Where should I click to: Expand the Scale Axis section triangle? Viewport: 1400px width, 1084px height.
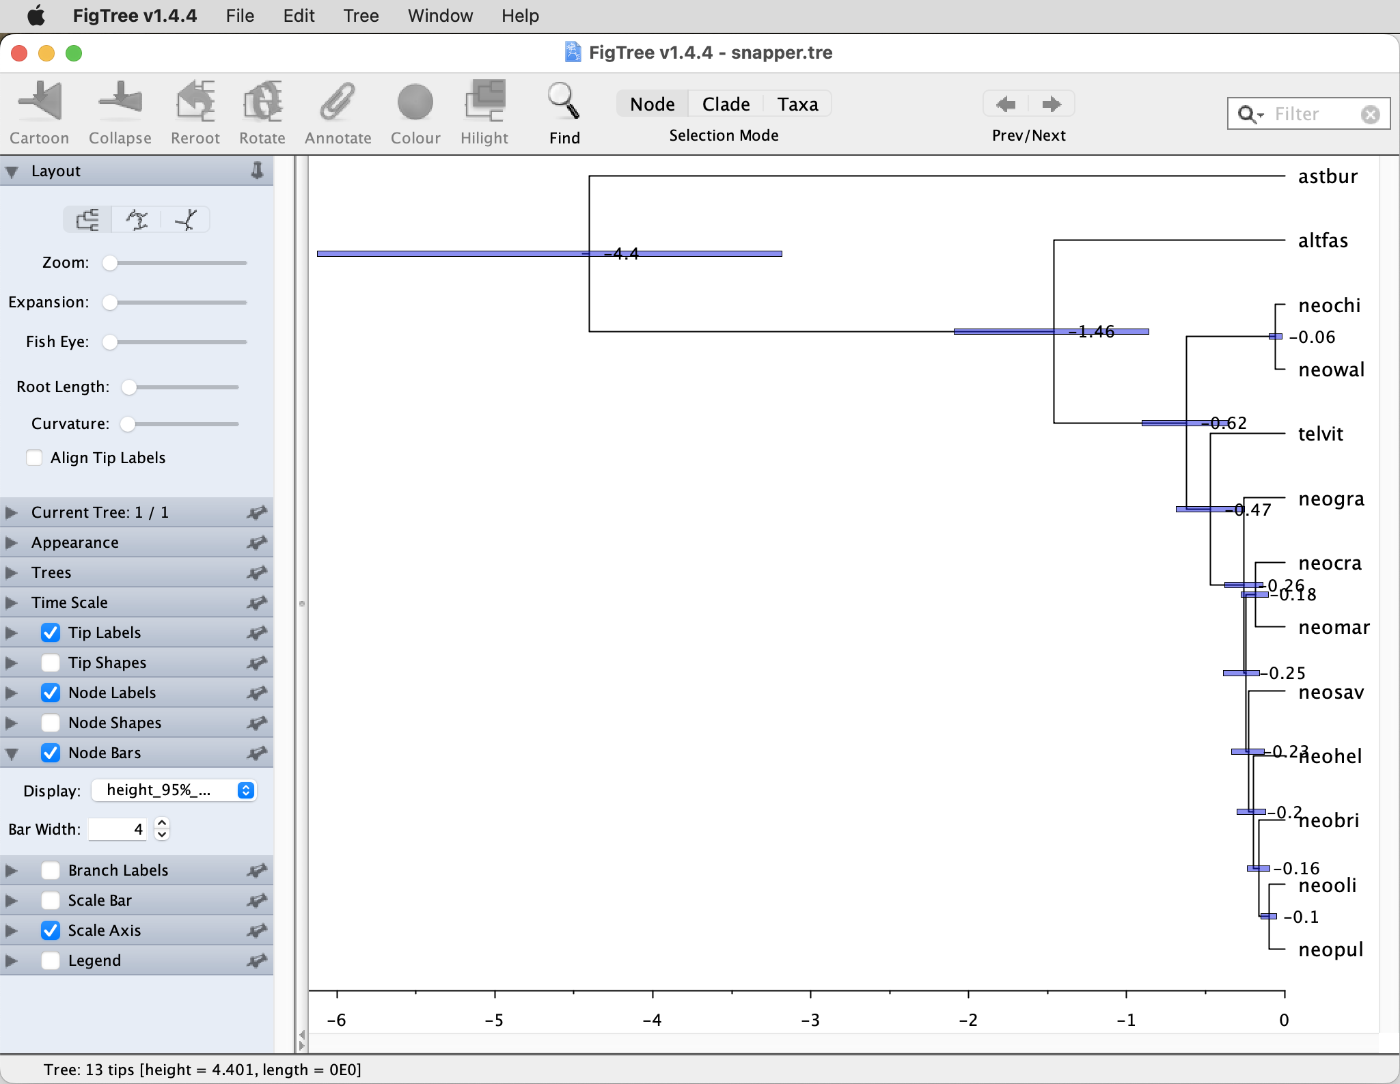(12, 931)
